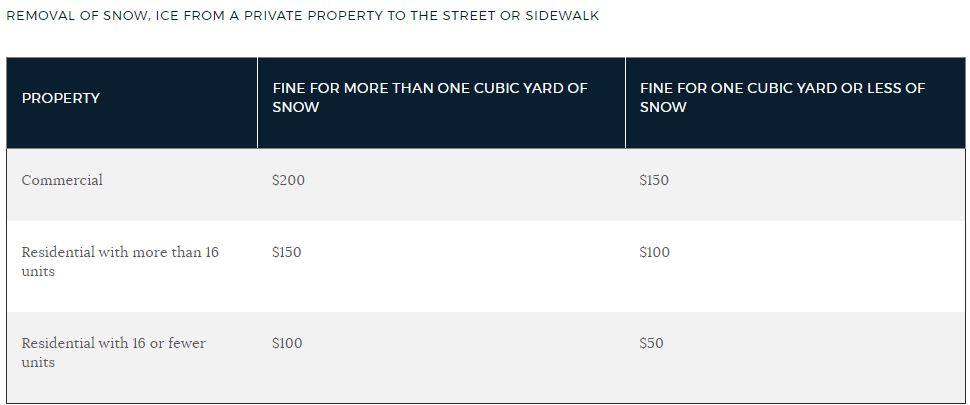Select $150 fine for residential over 16 units
Viewport: 970px width, 405px height.
click(286, 252)
